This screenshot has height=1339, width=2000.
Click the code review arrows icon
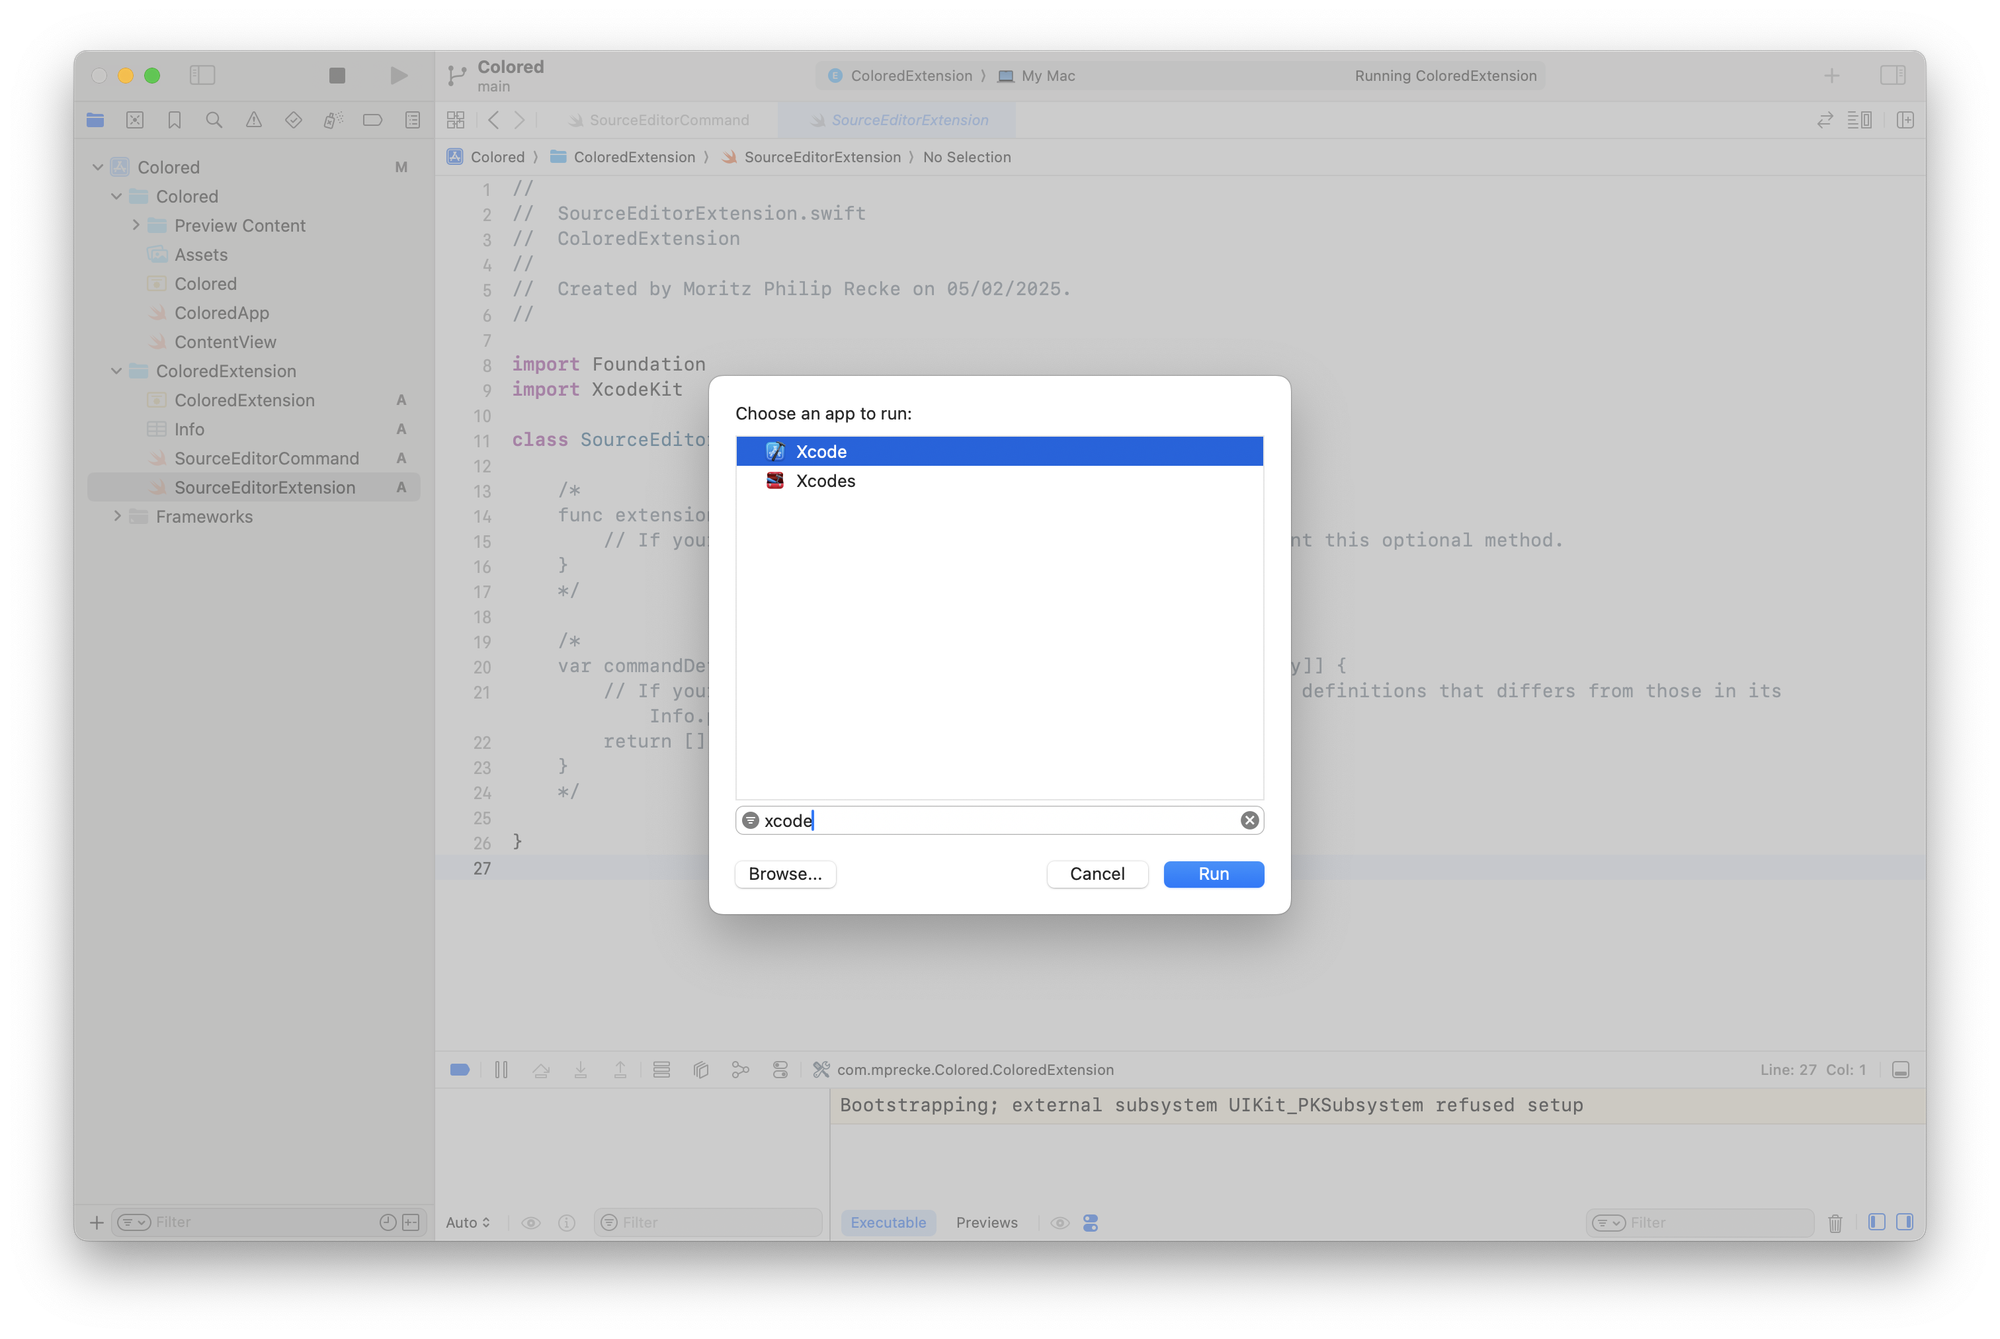coord(1825,120)
